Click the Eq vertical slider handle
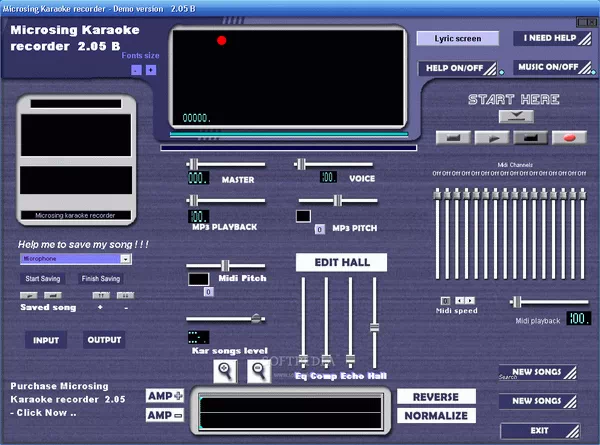Screen dimensions: 600x445 click(x=303, y=360)
